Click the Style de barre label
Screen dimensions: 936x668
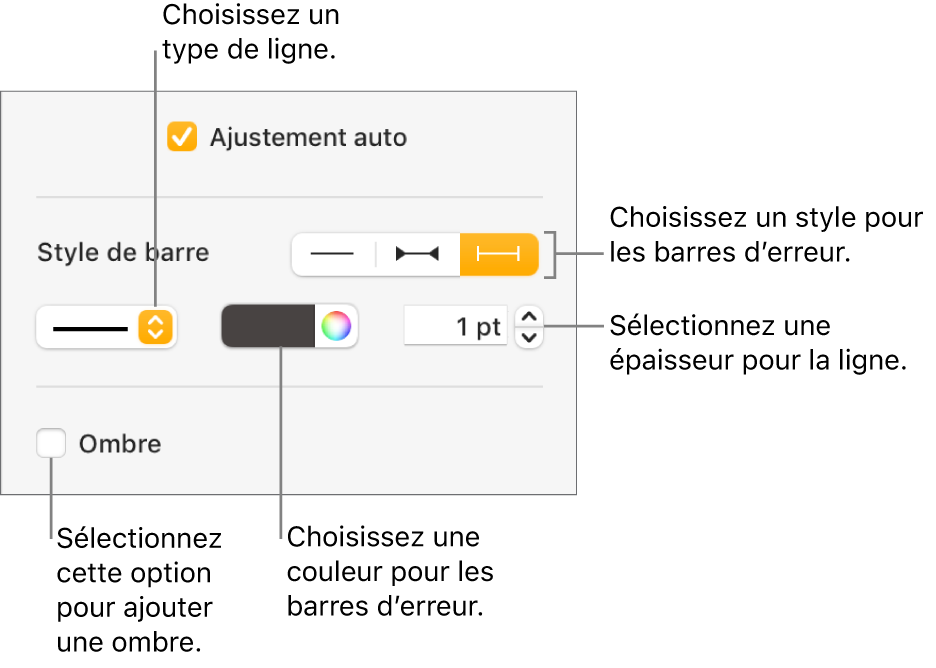tap(123, 252)
